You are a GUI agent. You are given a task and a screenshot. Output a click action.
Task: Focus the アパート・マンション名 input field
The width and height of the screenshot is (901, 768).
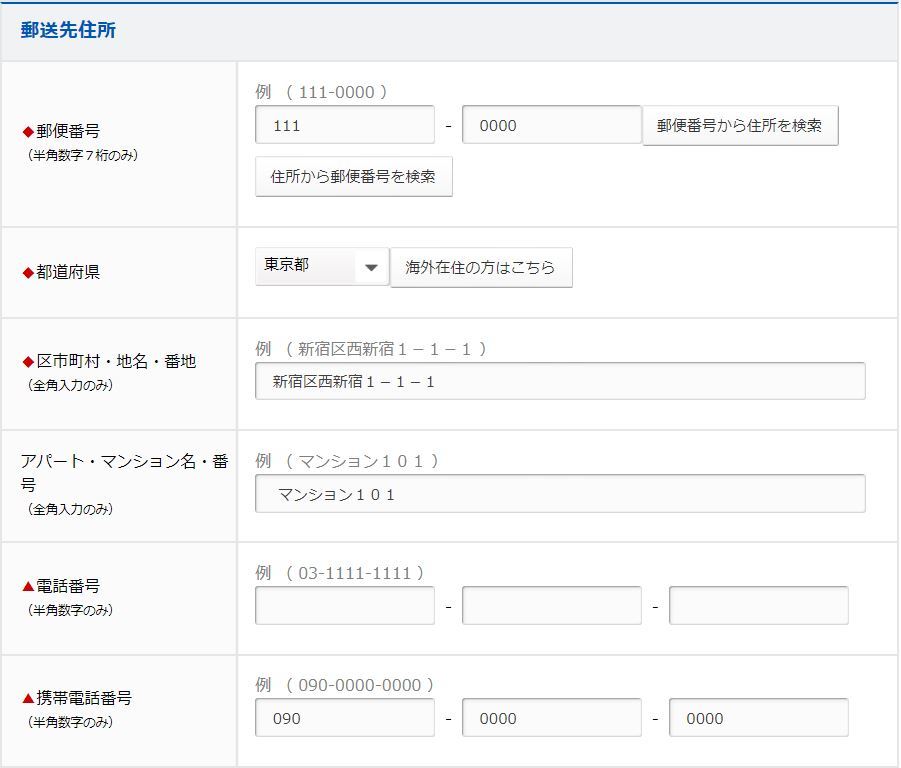click(560, 494)
